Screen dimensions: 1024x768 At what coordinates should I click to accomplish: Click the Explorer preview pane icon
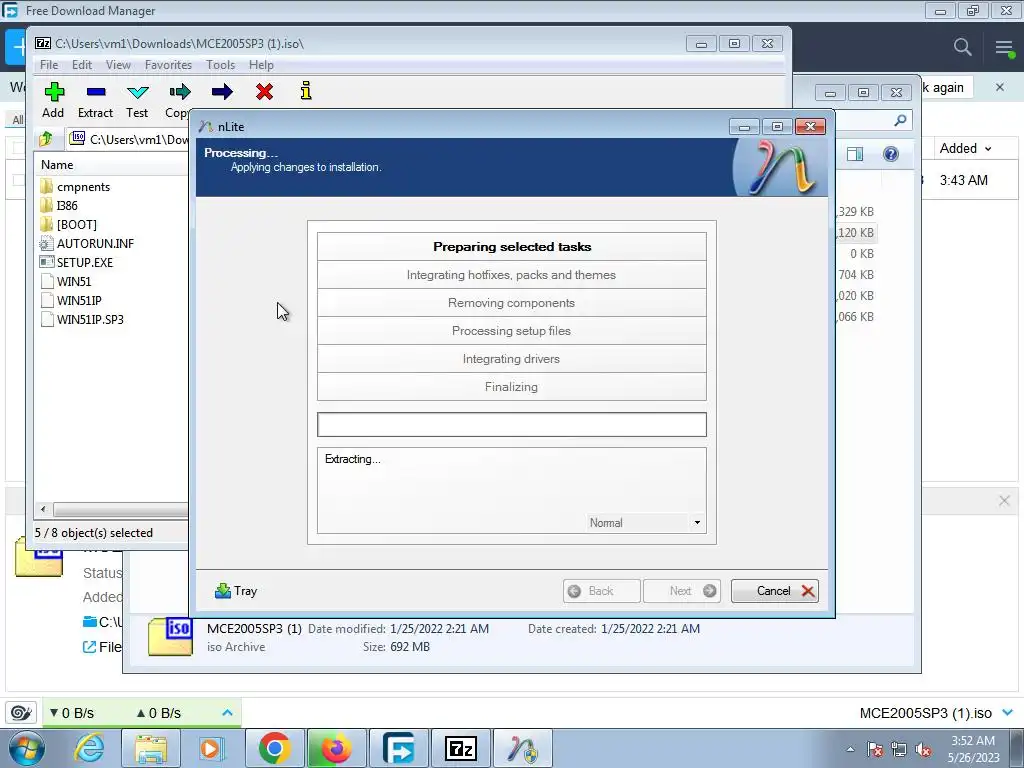(855, 154)
